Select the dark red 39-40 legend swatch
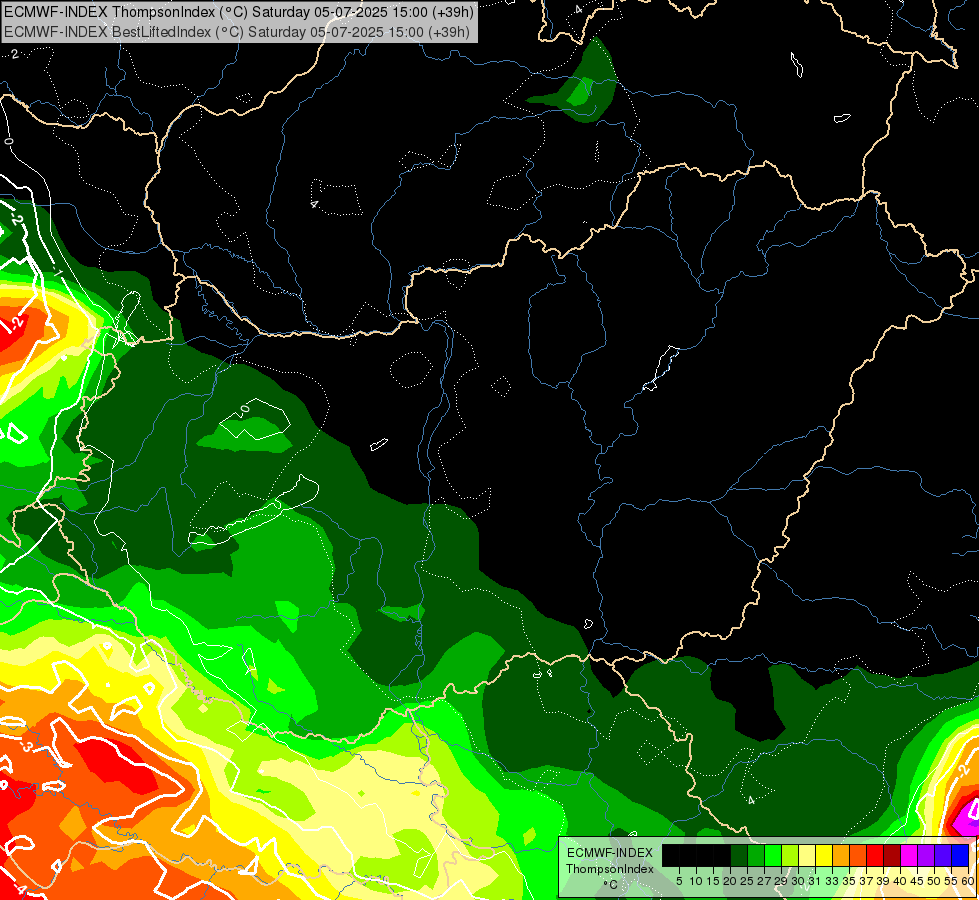The width and height of the screenshot is (979, 900). [x=892, y=855]
